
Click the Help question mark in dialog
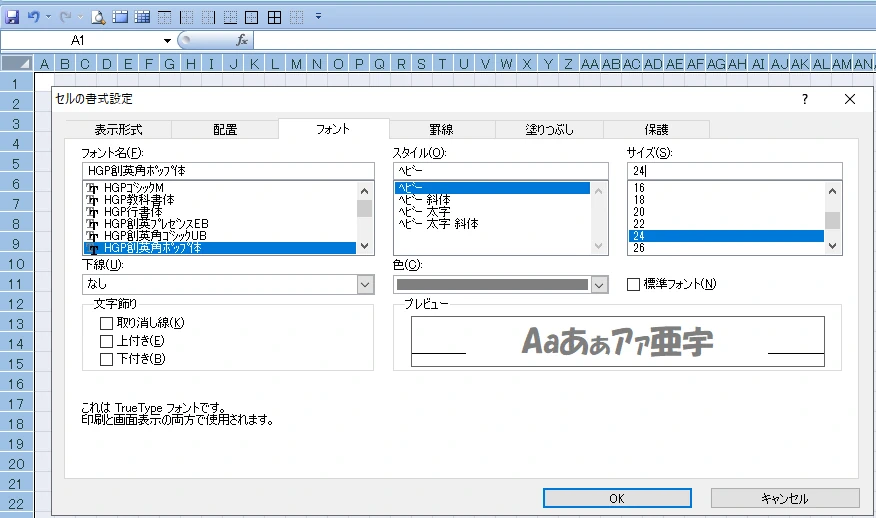[x=805, y=99]
